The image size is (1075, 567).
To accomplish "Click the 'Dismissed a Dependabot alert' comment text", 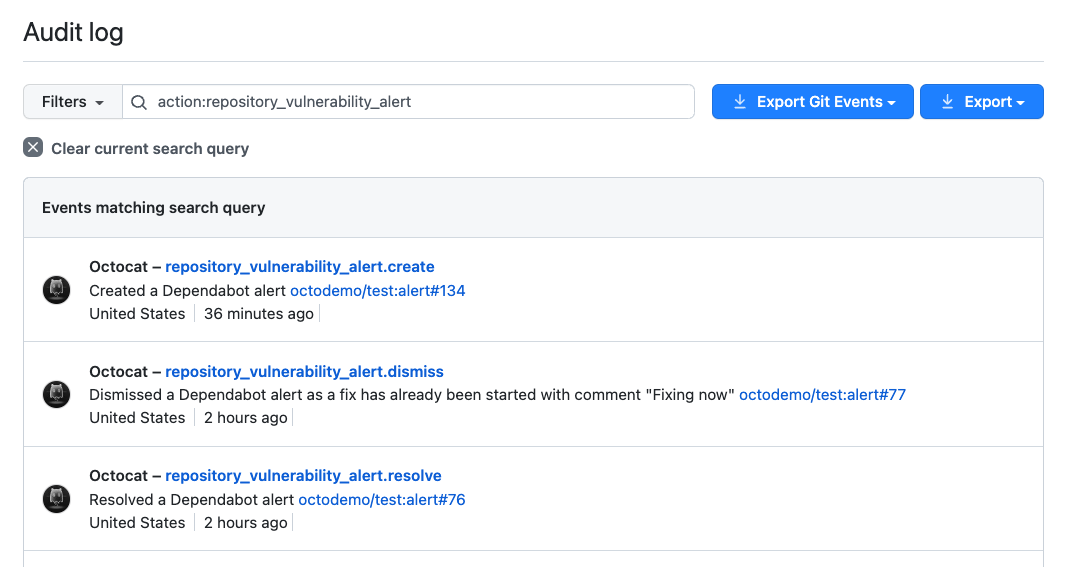I will tap(411, 395).
